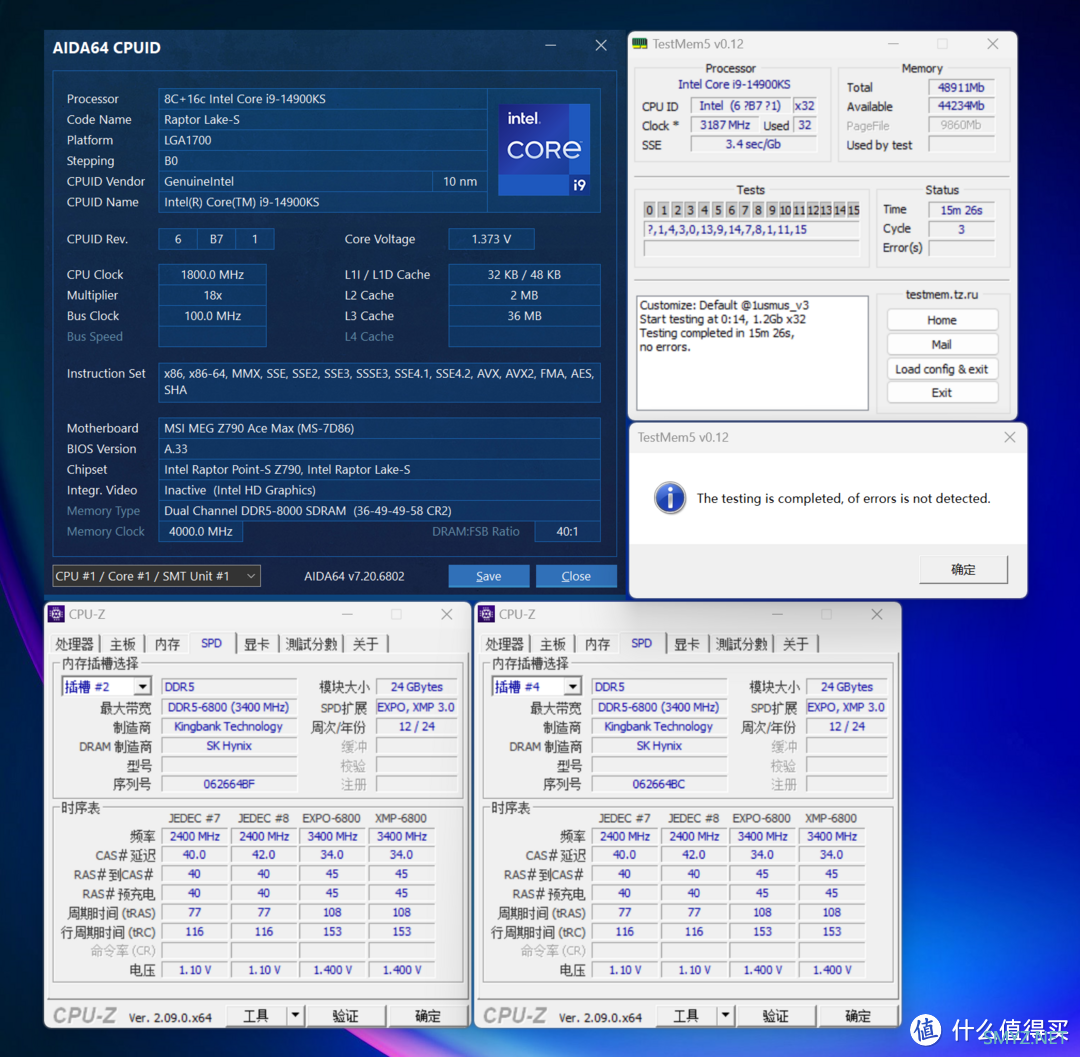1080x1057 pixels.
Task: Open 測試分數 tab in left CPU-Z
Action: point(311,644)
